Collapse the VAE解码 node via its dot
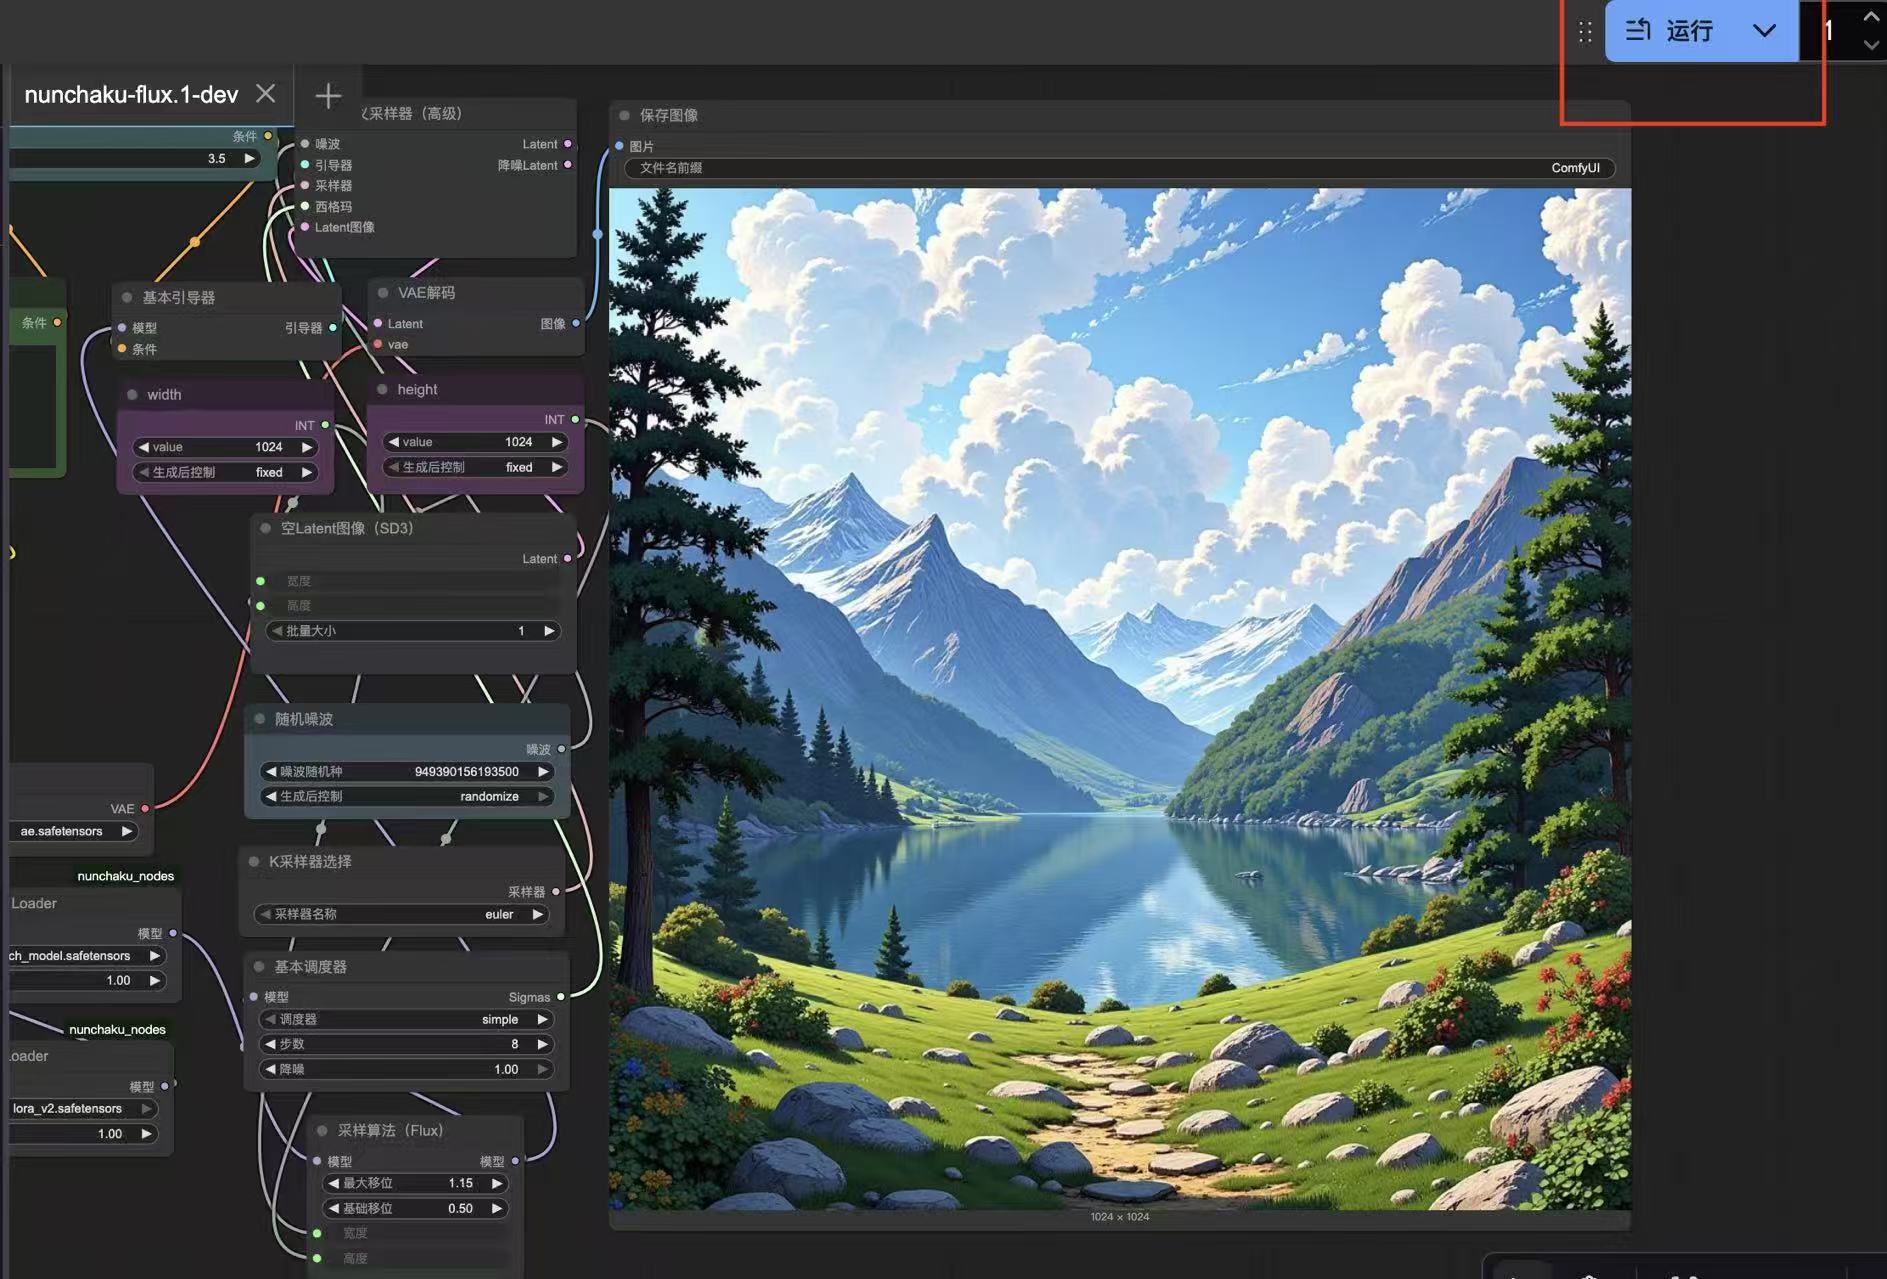1887x1279 pixels. tap(383, 293)
